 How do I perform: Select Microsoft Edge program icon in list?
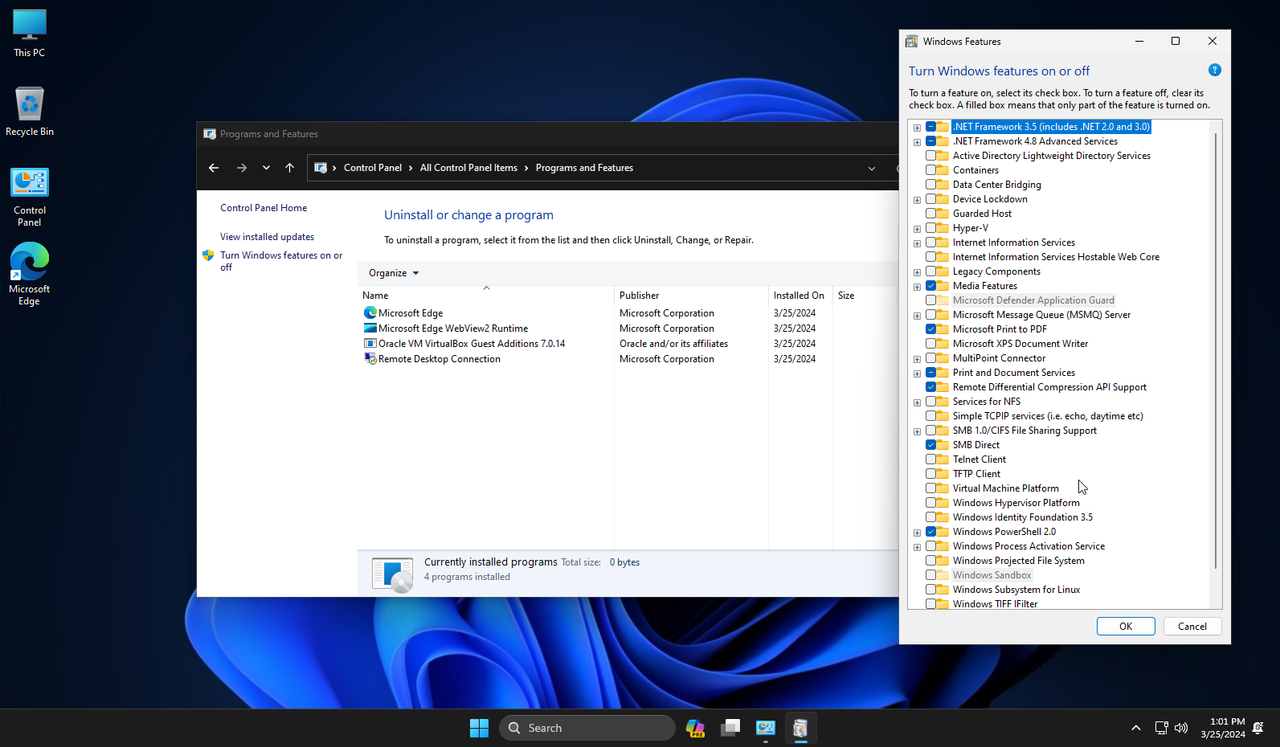[370, 313]
